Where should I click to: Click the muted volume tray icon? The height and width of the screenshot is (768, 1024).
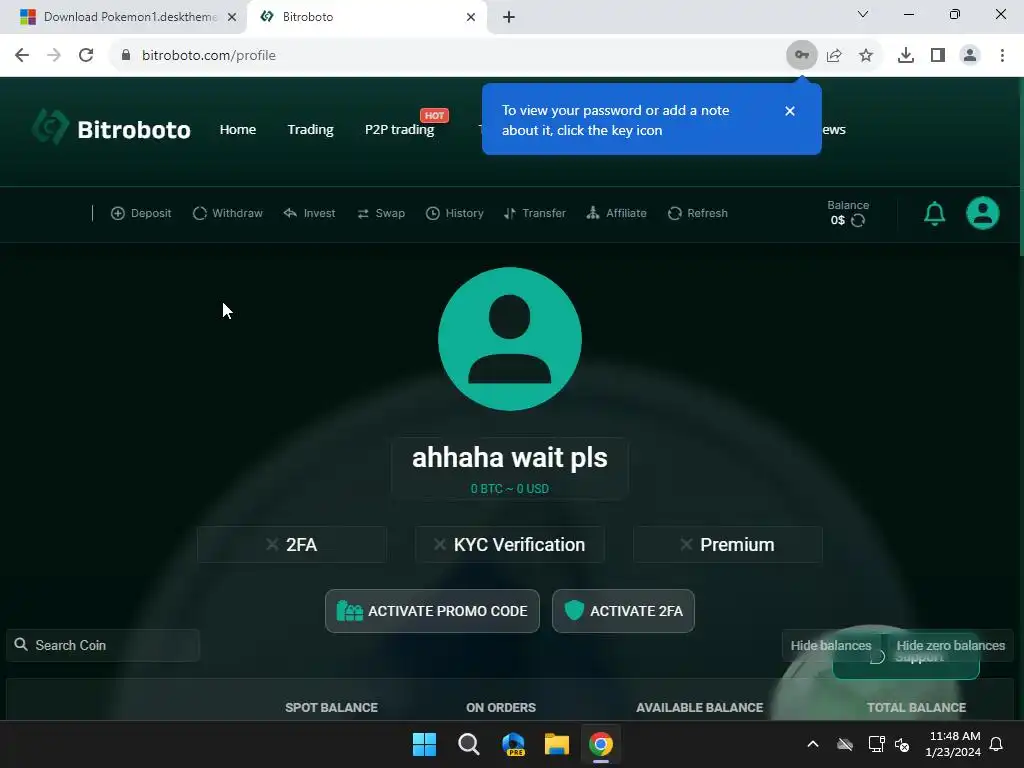[x=902, y=744]
